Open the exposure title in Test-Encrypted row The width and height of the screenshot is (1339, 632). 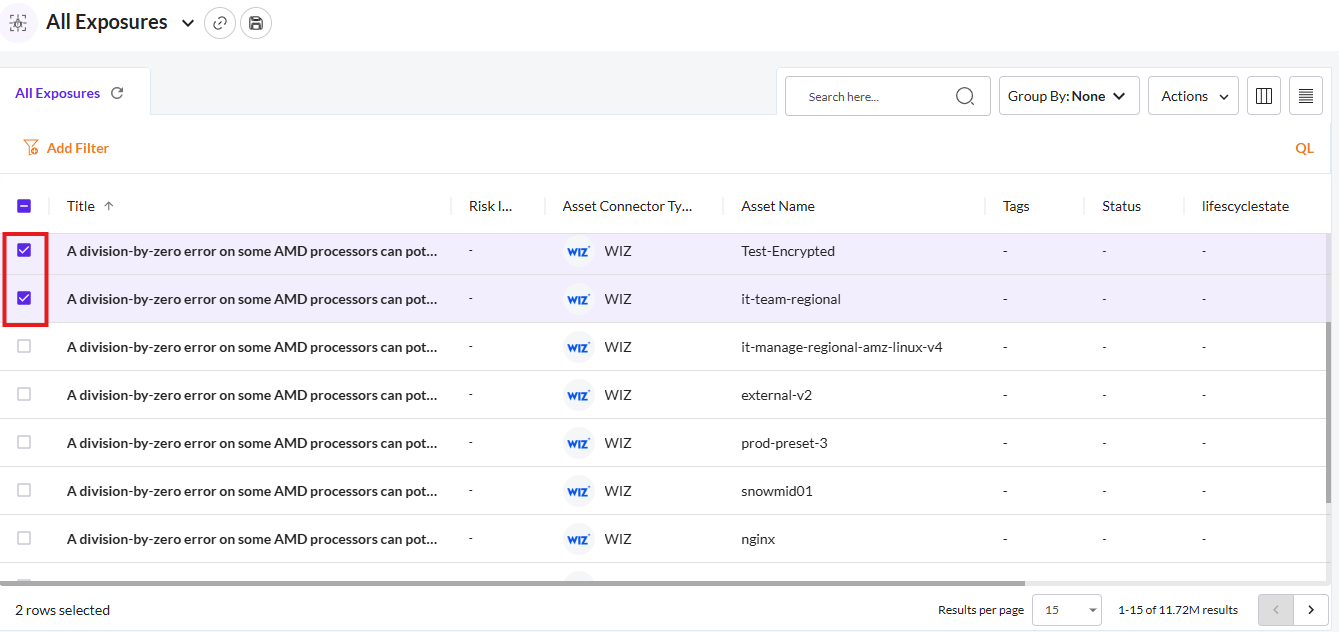click(252, 251)
